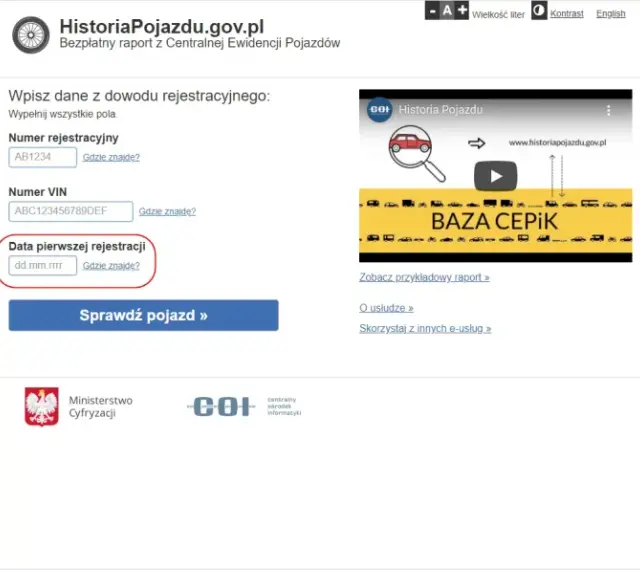
Task: Open 'Gdzie znajdę?' help for Numer rejestracyjny
Action: click(111, 157)
